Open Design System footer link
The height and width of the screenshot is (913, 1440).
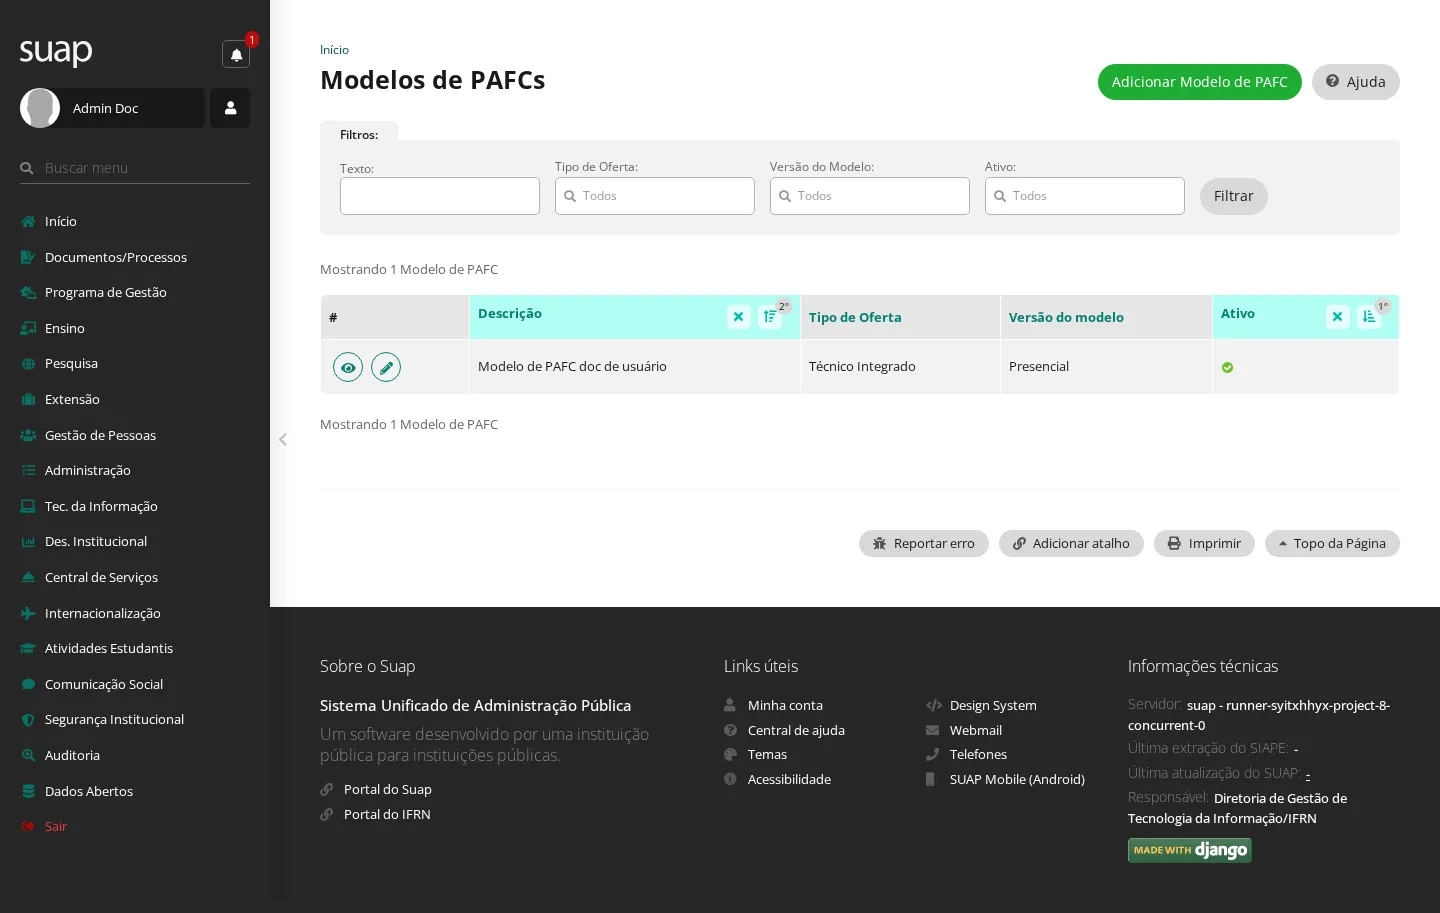tap(993, 706)
